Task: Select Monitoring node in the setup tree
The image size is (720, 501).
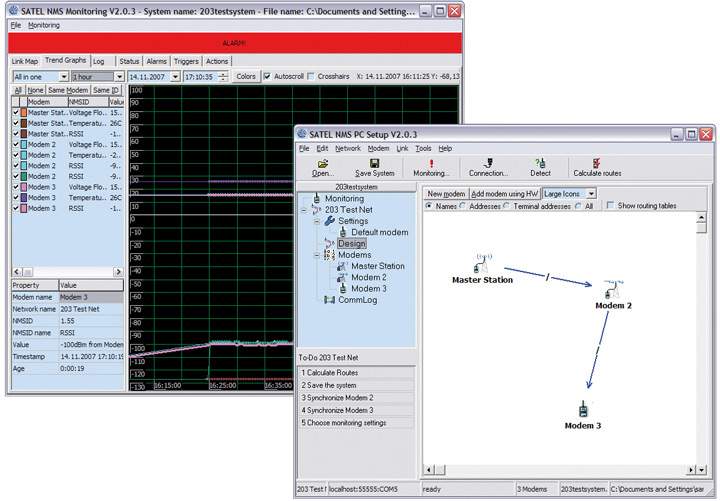Action: (344, 198)
